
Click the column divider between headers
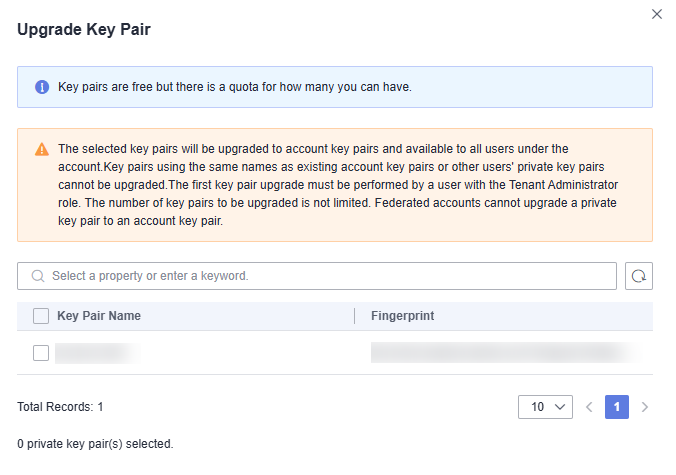354,316
